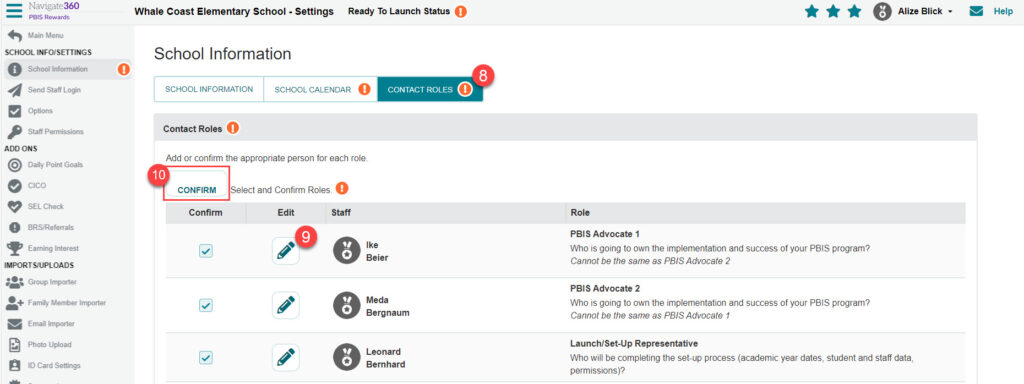The image size is (1024, 384).
Task: Open Send Staff Login sidebar item
Action: click(x=55, y=90)
